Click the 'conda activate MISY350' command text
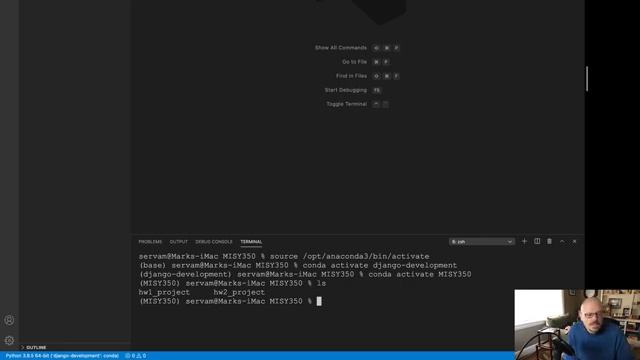Image resolution: width=640 pixels, height=360 pixels. 420,274
